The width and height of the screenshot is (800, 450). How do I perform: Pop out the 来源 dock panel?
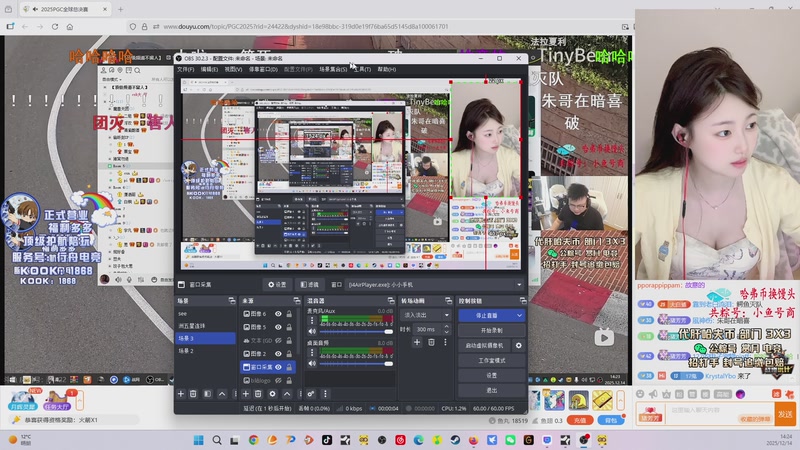pyautogui.click(x=296, y=301)
